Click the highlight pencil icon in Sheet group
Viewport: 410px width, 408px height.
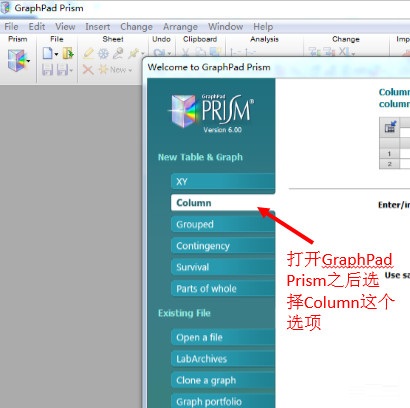88,53
